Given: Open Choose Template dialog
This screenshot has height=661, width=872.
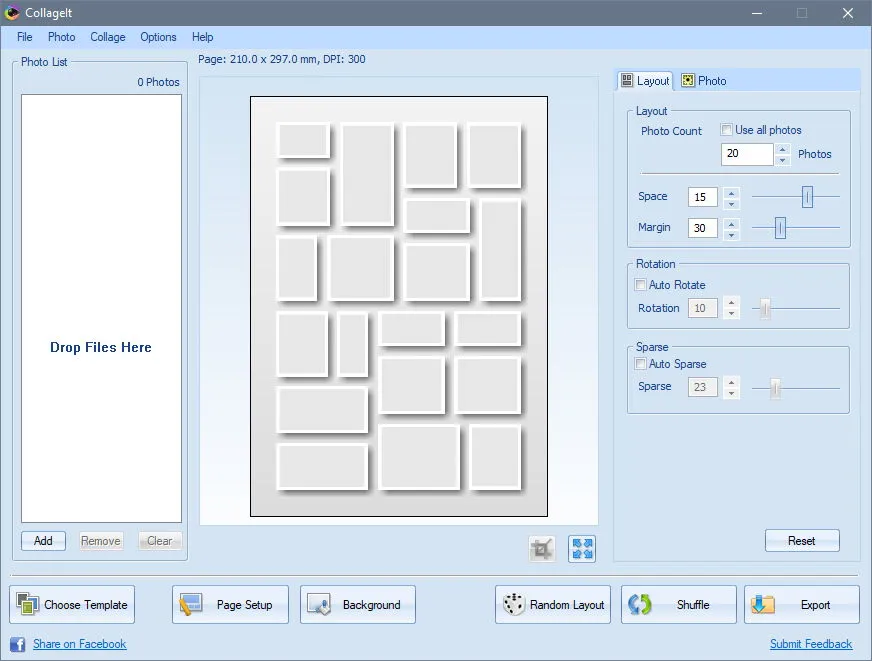Looking at the screenshot, I should (x=72, y=604).
